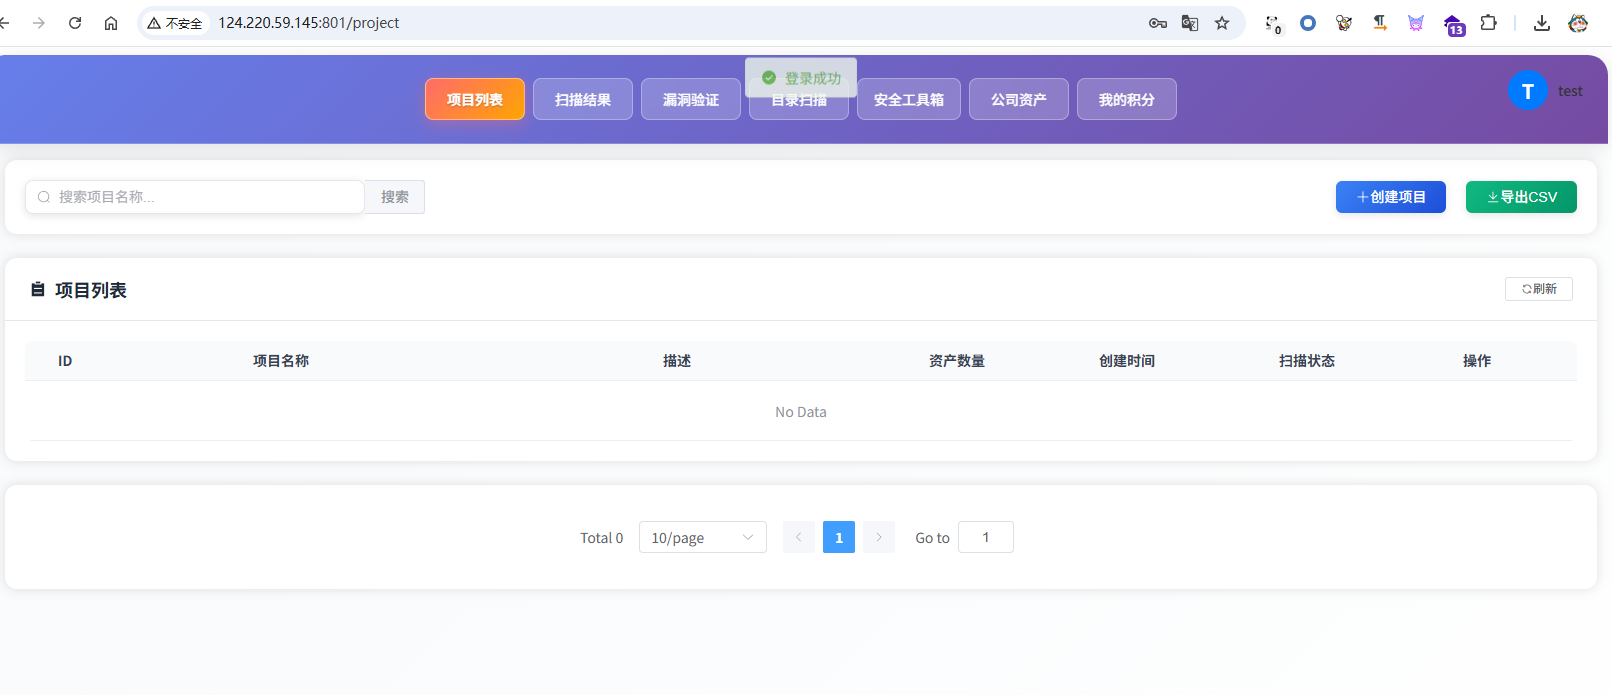Open the 公司资产 tab
Screen dimensions: 1612x695
pyautogui.click(x=1019, y=99)
